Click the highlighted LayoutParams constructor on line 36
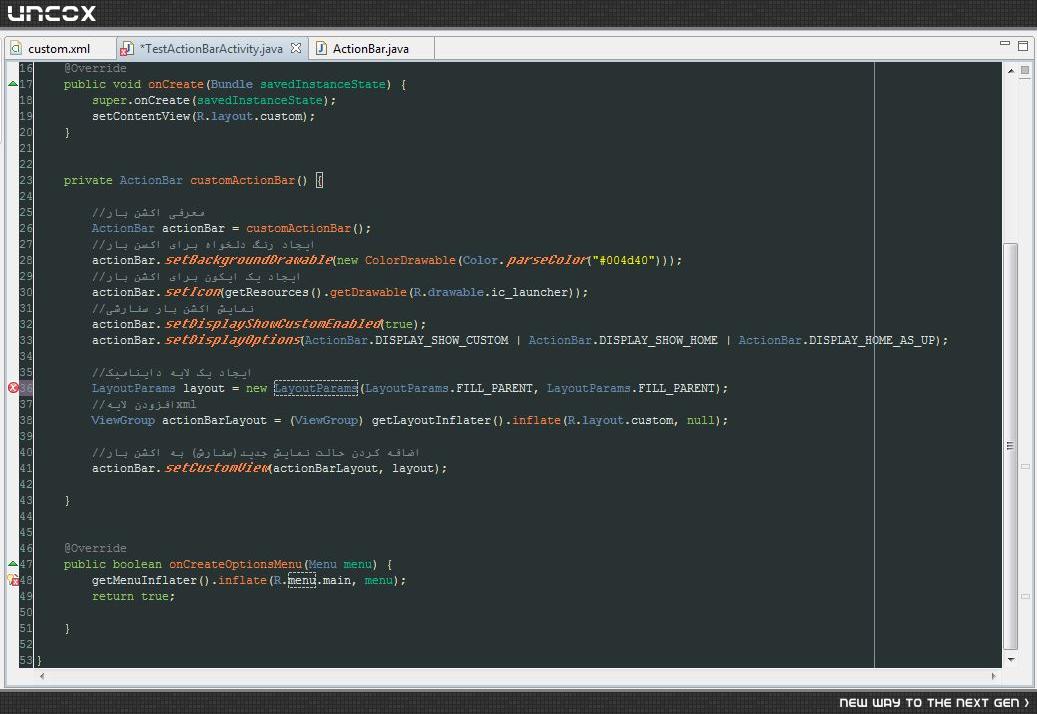The image size is (1037, 714). click(x=316, y=388)
